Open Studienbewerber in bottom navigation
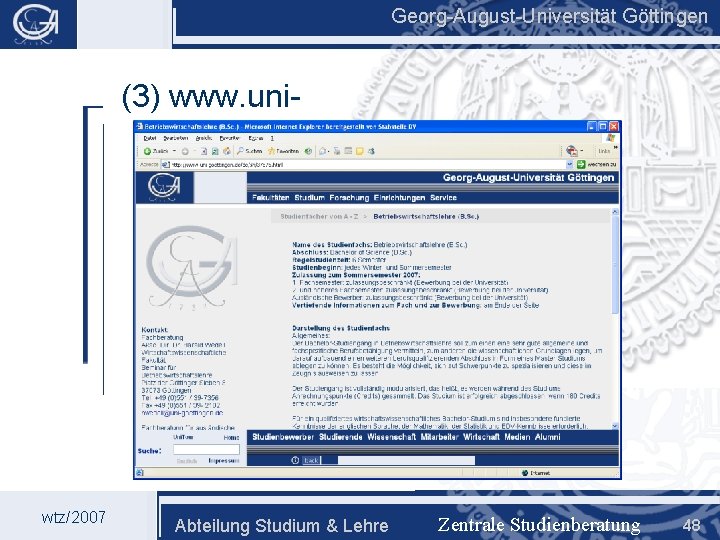The width and height of the screenshot is (720, 540). (283, 437)
